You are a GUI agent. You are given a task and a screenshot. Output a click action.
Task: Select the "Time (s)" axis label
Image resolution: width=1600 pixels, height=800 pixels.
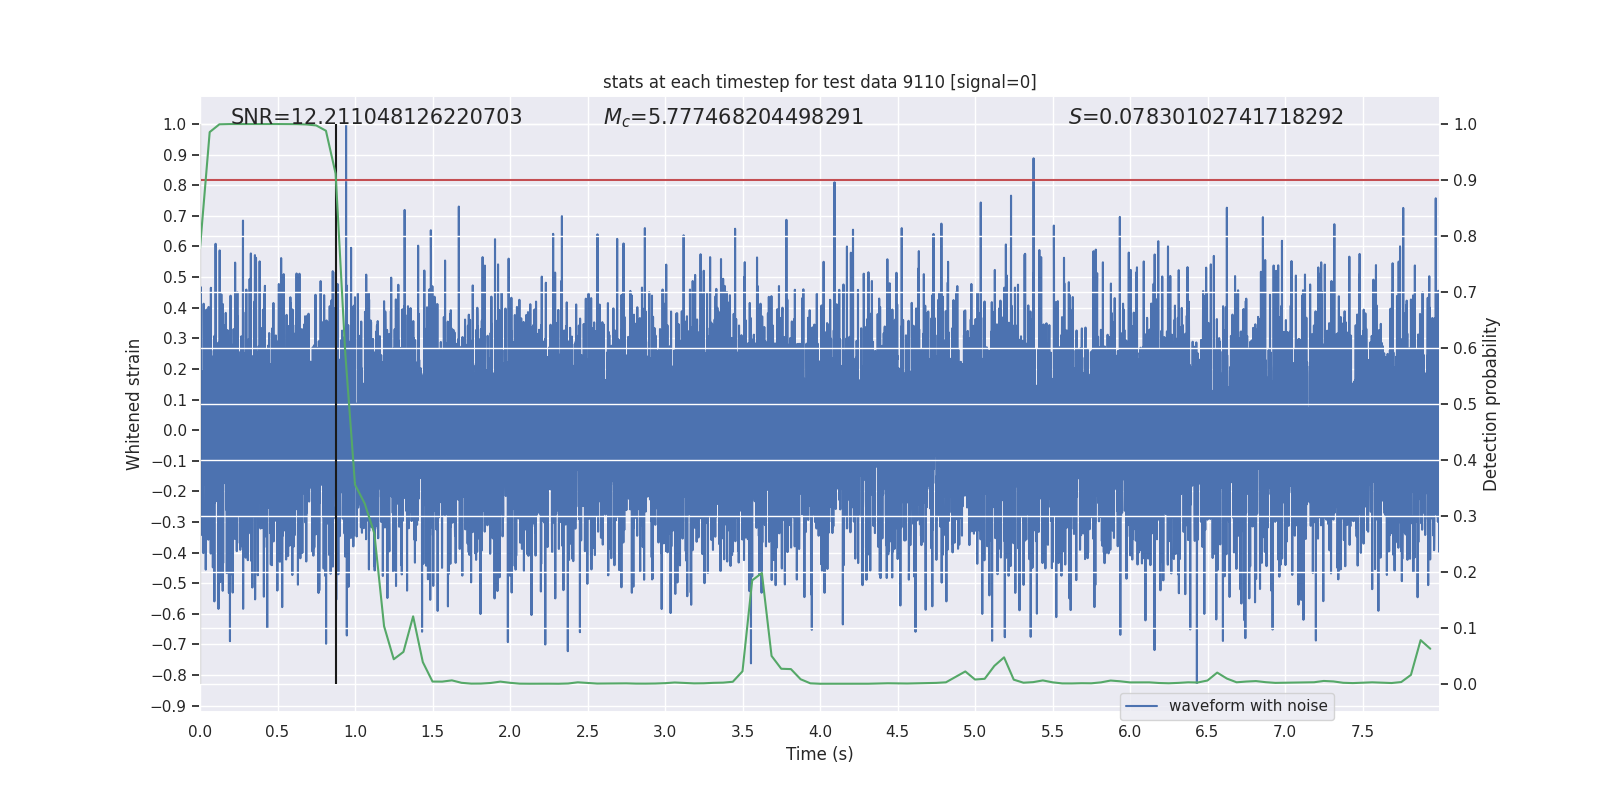click(820, 754)
